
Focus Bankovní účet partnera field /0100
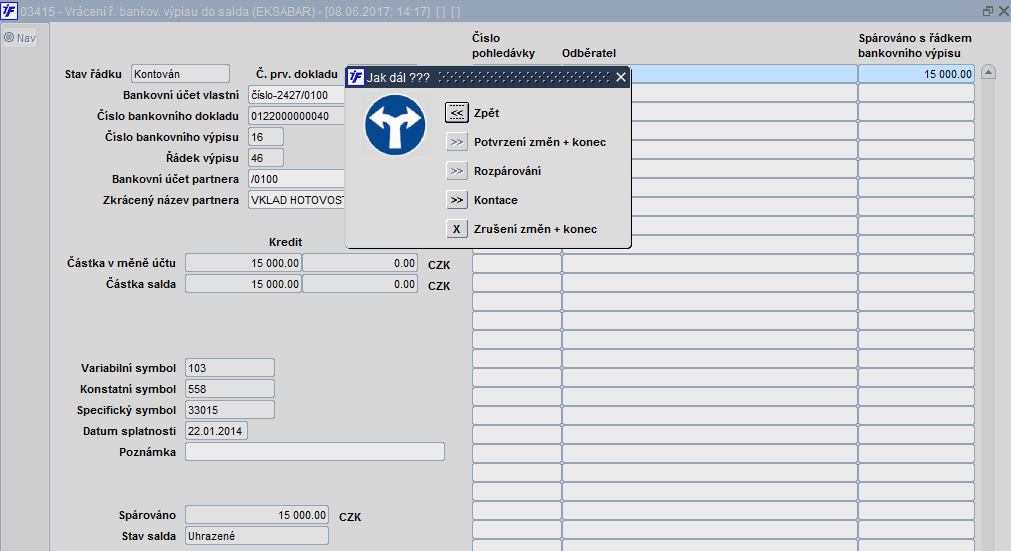pos(297,179)
